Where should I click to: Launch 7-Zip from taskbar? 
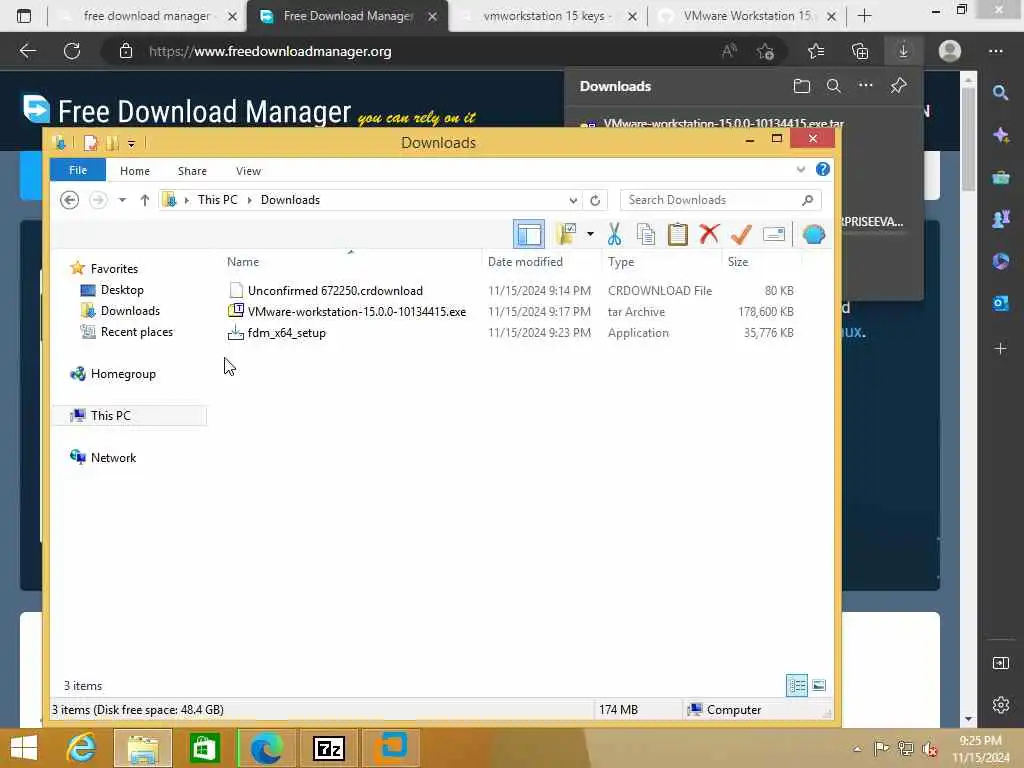pos(328,748)
